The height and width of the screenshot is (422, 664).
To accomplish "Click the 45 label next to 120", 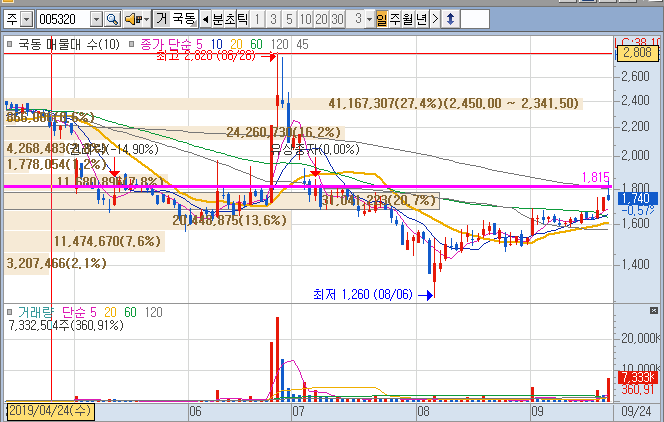I will (302, 44).
